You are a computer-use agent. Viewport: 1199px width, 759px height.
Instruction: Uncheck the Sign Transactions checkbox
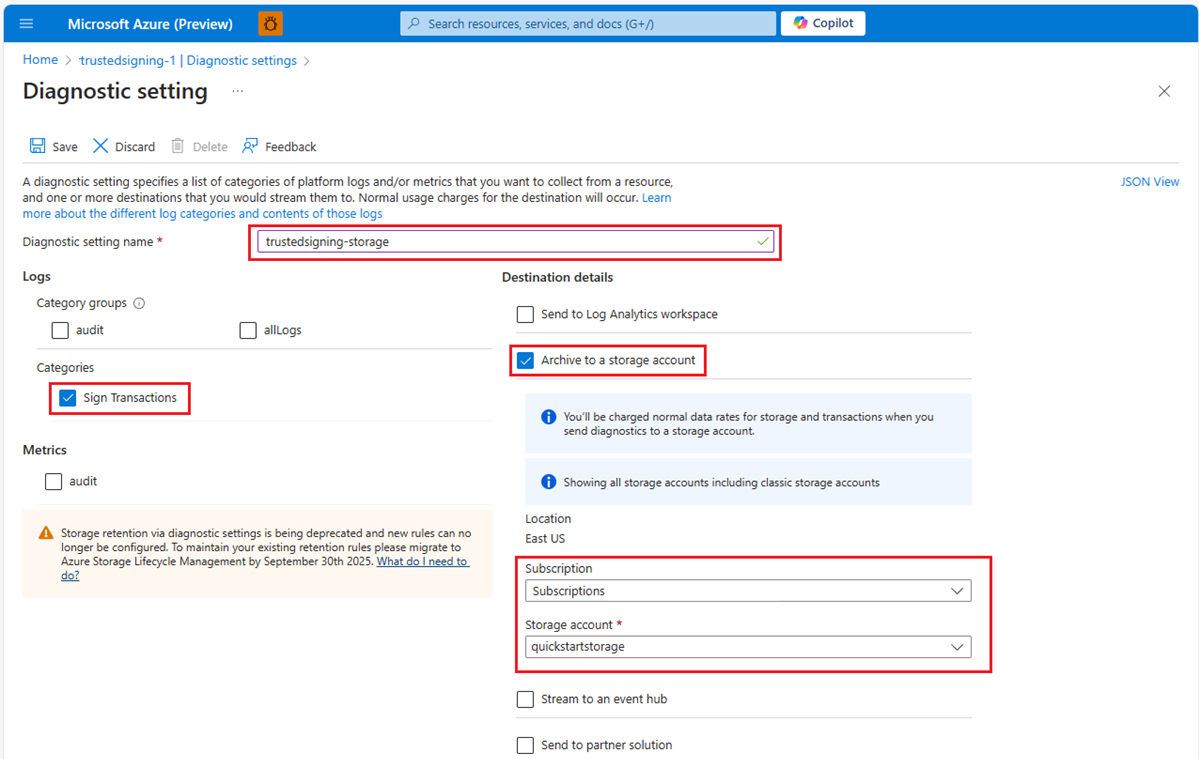click(68, 397)
